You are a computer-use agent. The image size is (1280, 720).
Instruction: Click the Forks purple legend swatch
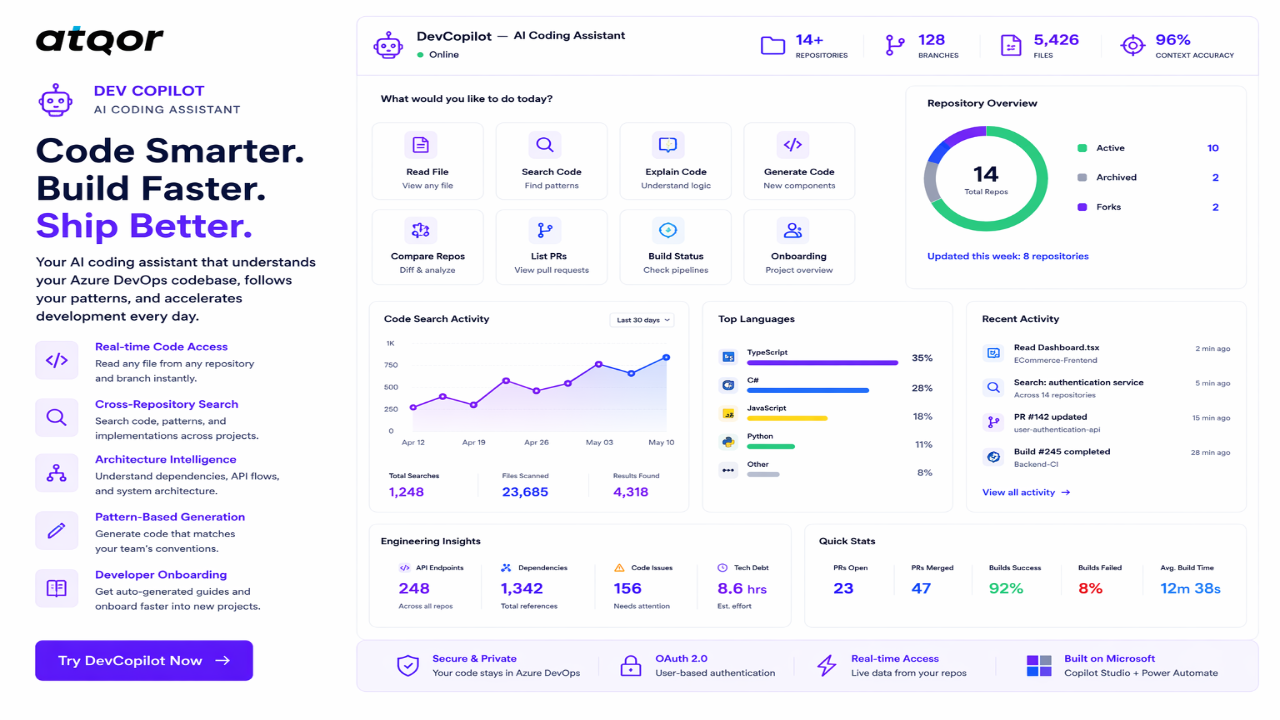click(1082, 207)
